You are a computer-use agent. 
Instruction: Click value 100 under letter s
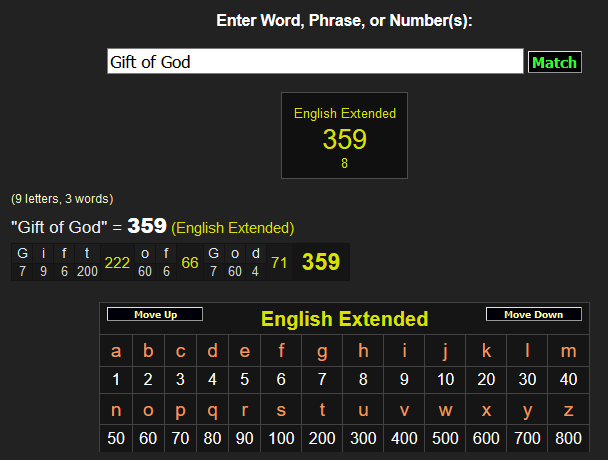point(281,438)
